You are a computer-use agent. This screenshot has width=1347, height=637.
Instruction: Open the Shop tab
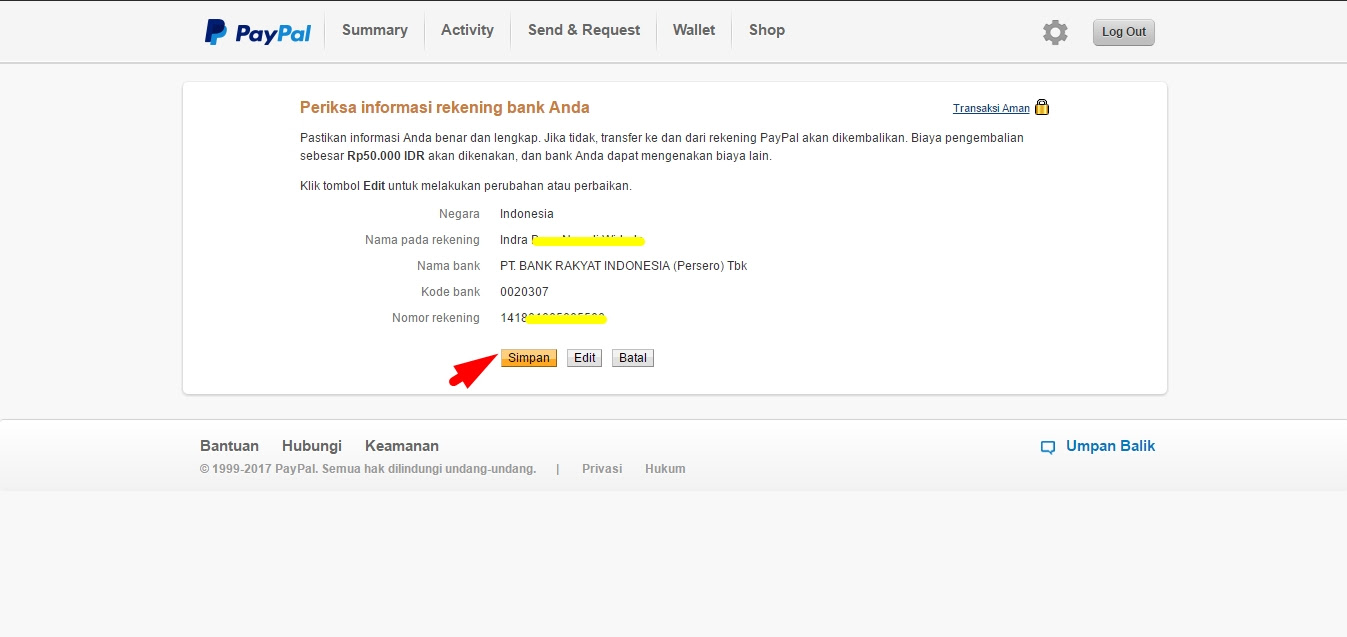point(767,30)
